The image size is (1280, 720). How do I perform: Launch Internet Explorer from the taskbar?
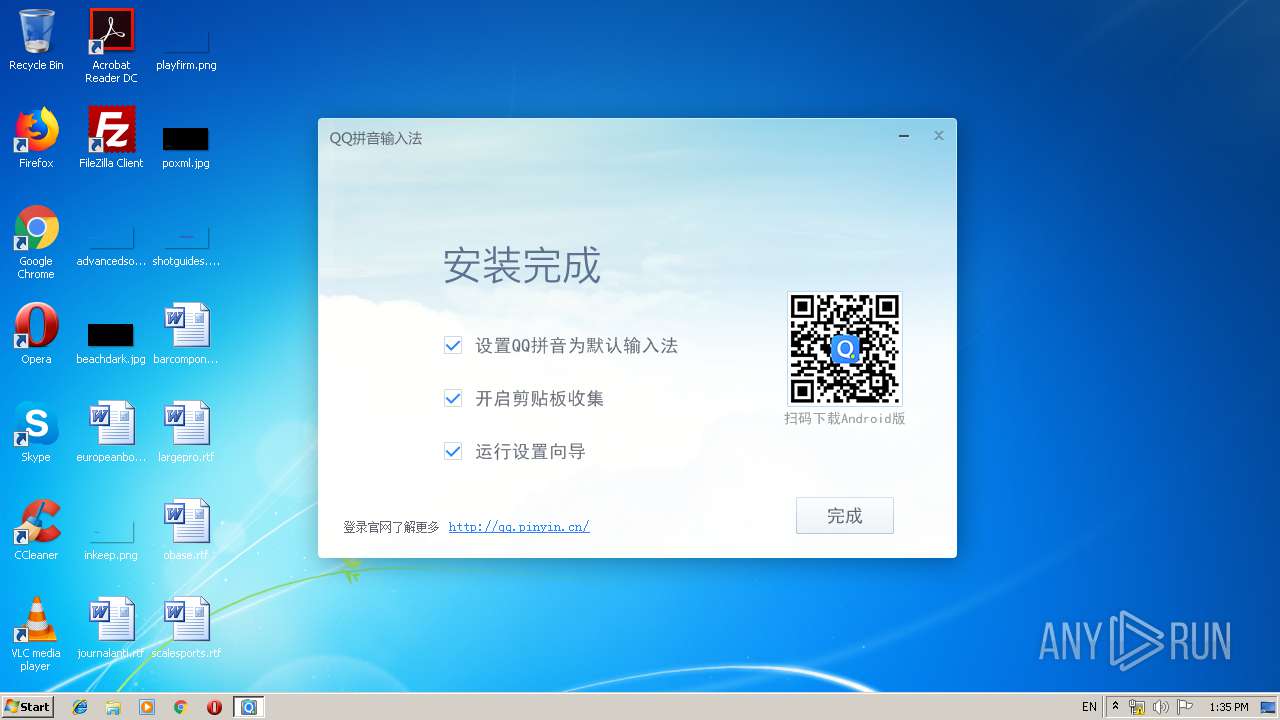(x=80, y=707)
